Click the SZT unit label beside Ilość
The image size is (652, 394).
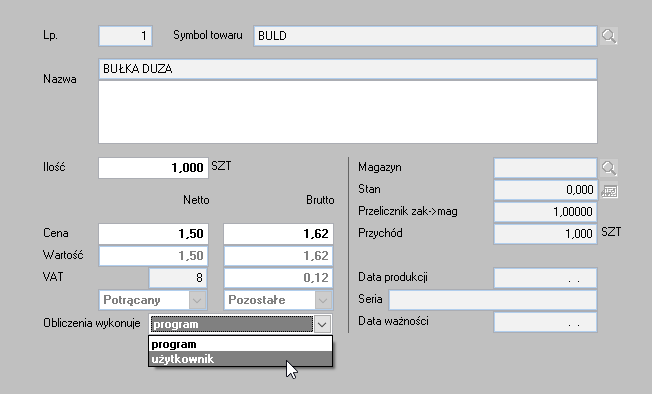[x=221, y=166]
